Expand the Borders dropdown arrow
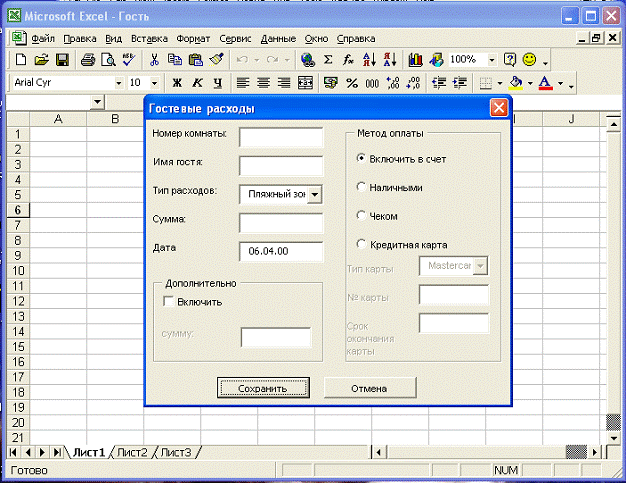626x483 pixels. click(499, 83)
